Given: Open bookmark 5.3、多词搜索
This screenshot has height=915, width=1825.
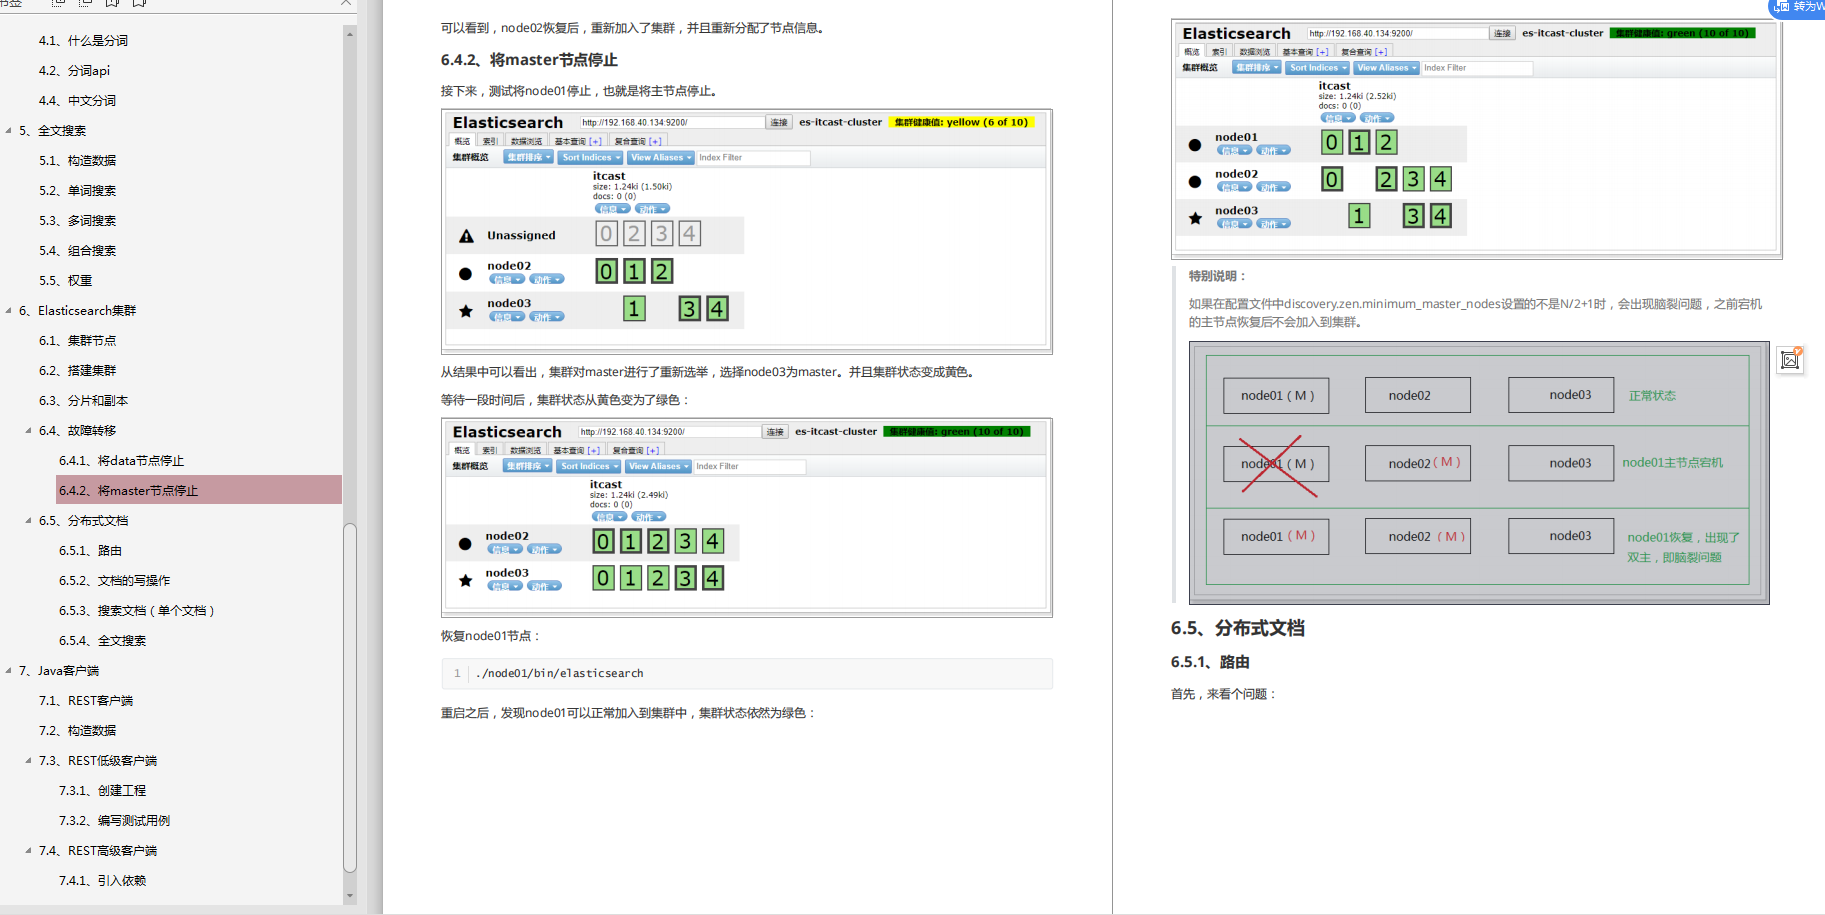Looking at the screenshot, I should click(x=77, y=221).
